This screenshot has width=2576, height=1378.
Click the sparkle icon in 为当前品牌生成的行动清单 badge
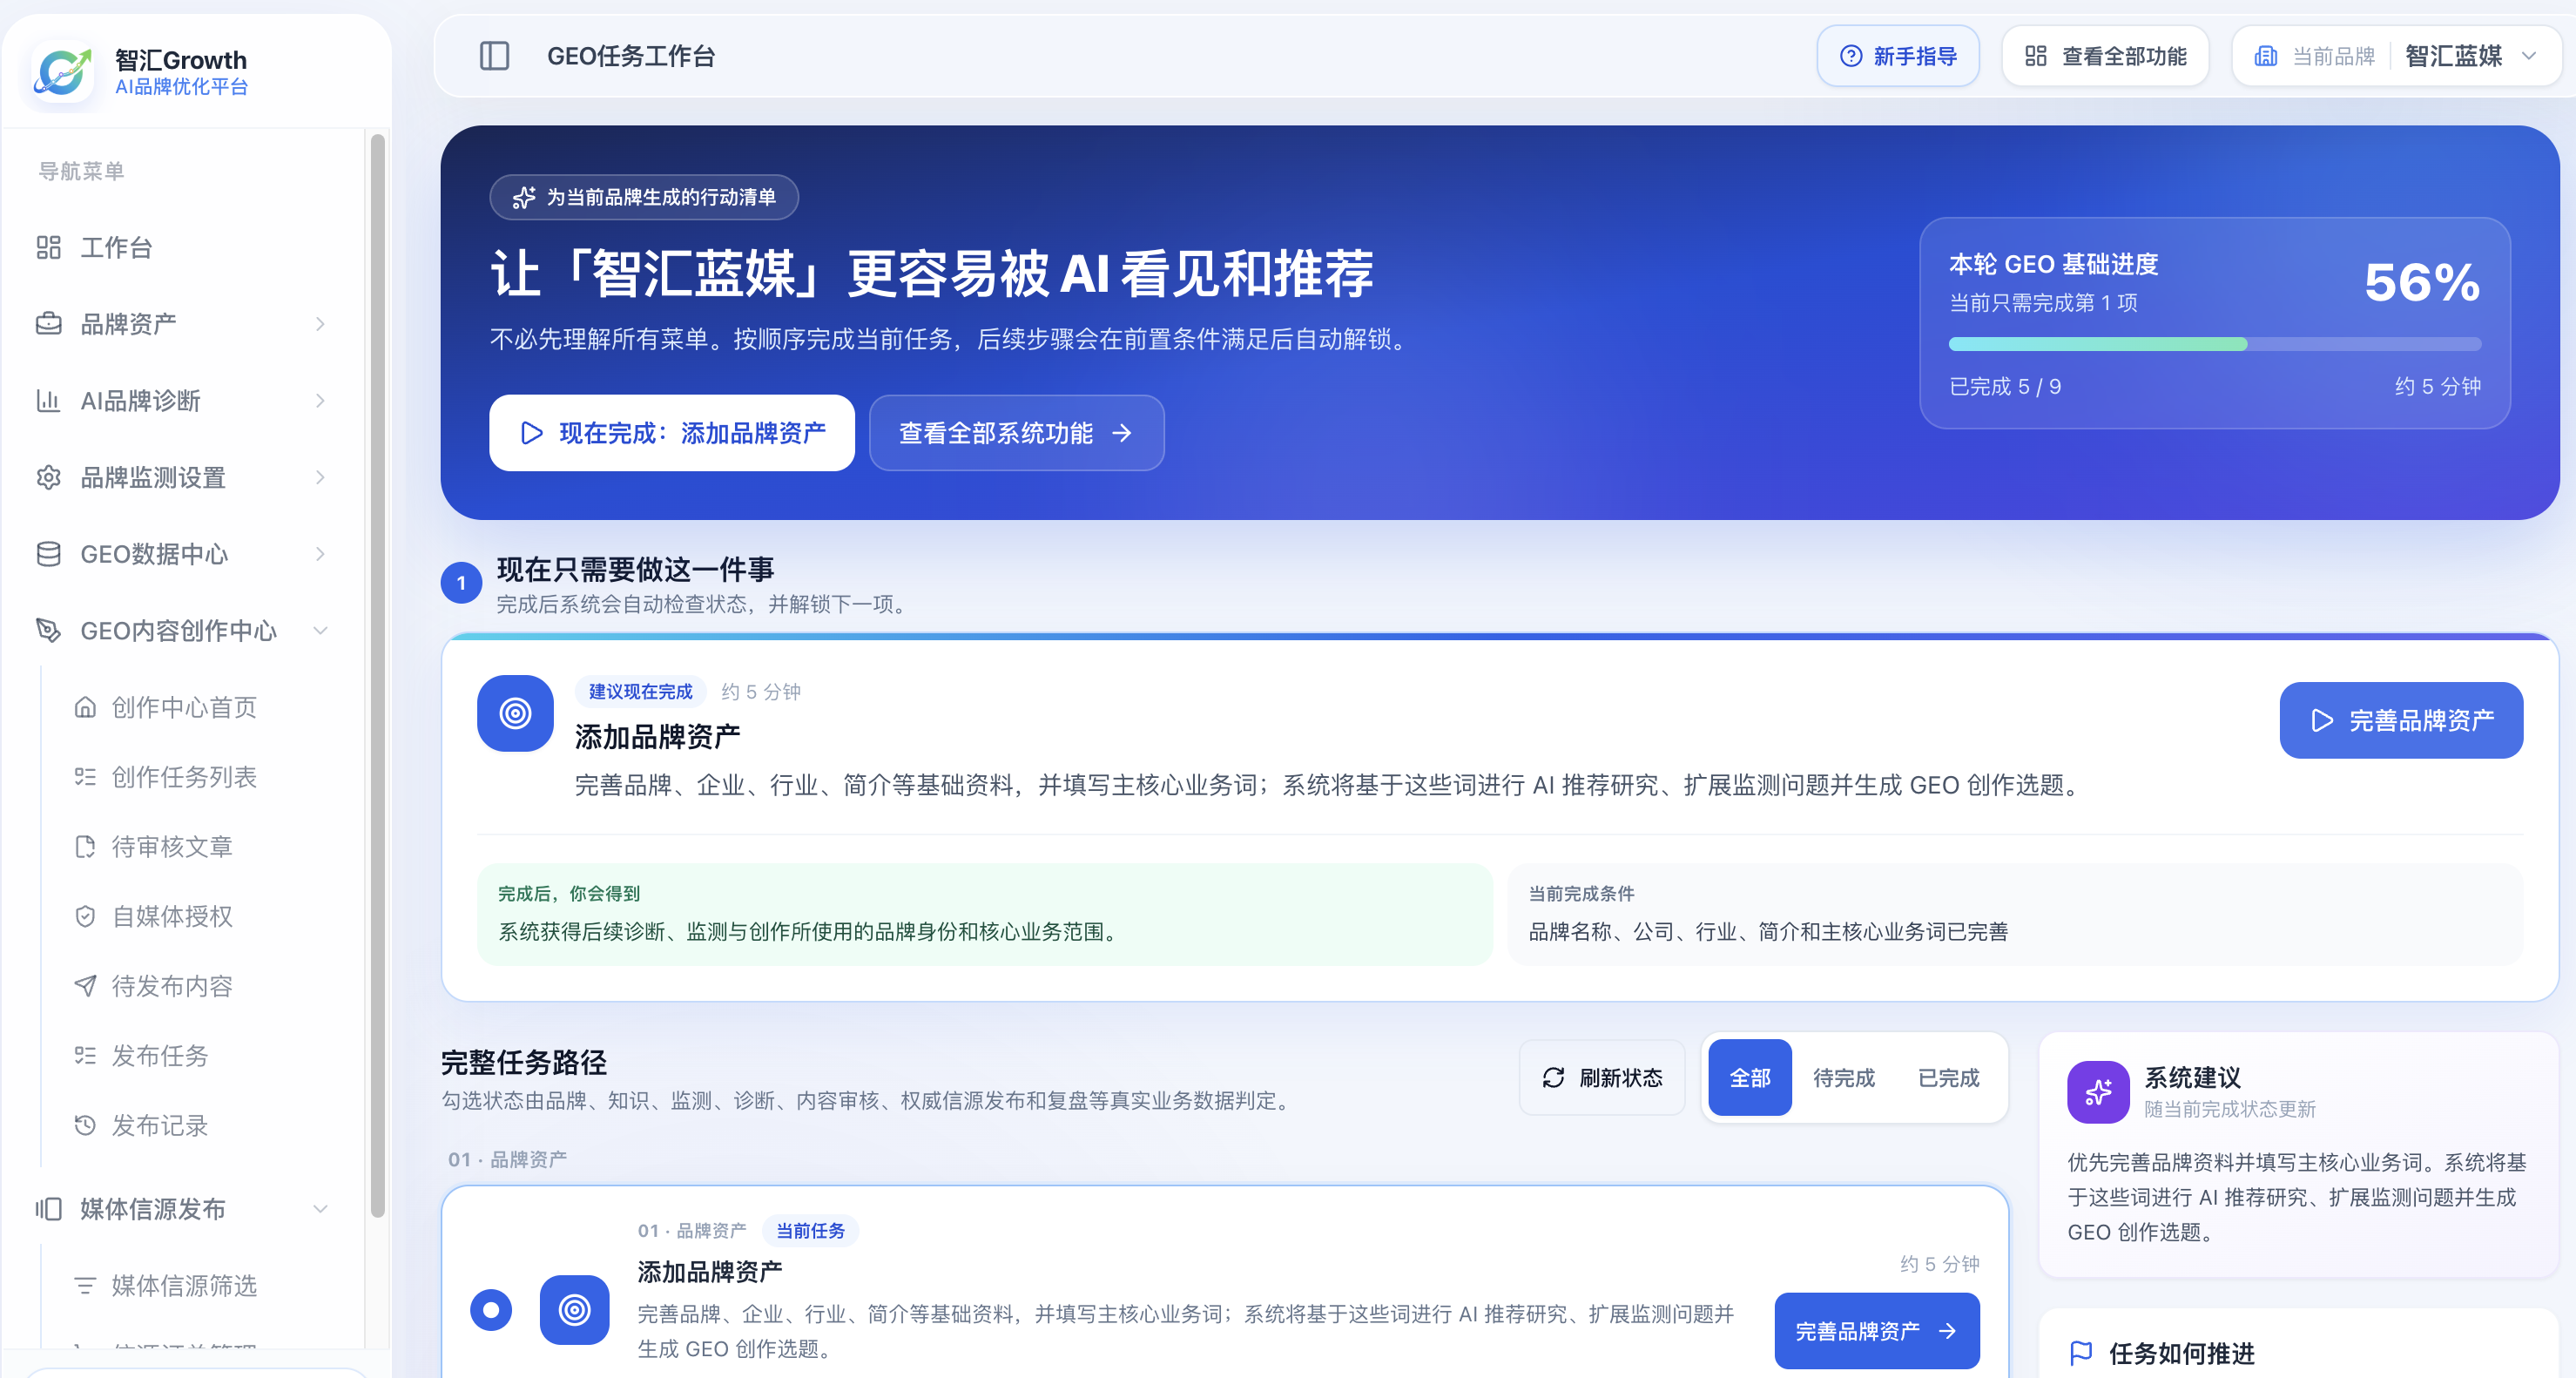click(523, 197)
